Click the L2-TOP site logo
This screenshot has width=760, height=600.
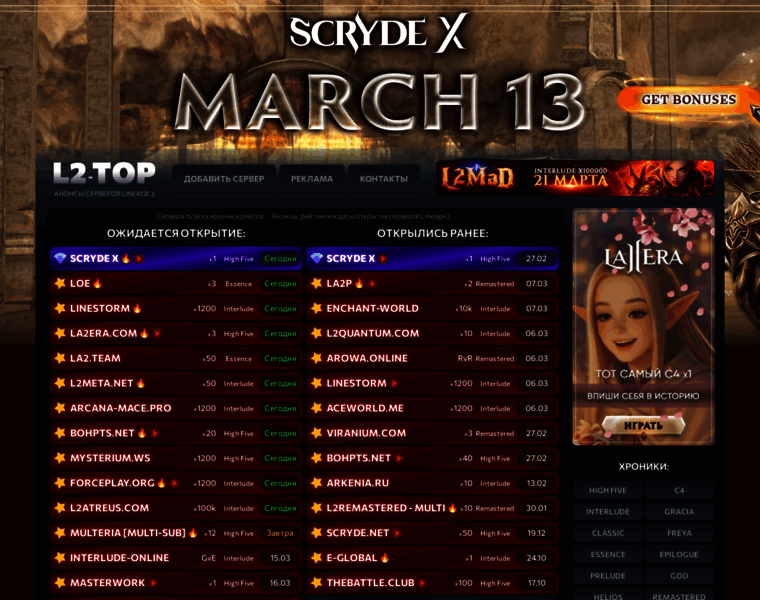pyautogui.click(x=104, y=174)
